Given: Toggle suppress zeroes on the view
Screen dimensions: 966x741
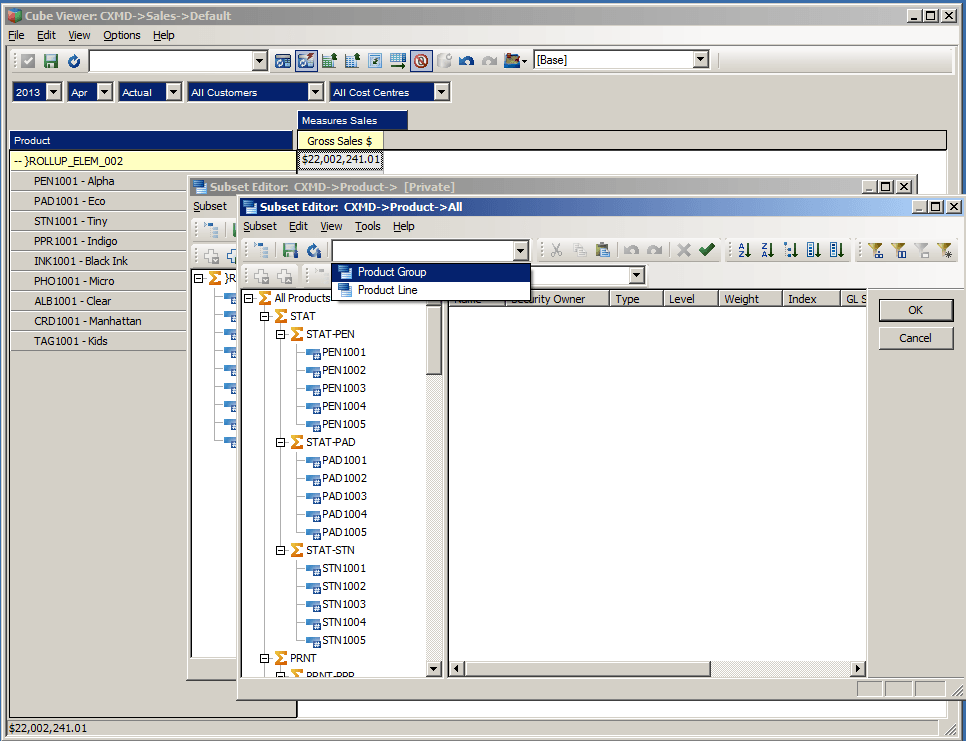Looking at the screenshot, I should 421,61.
